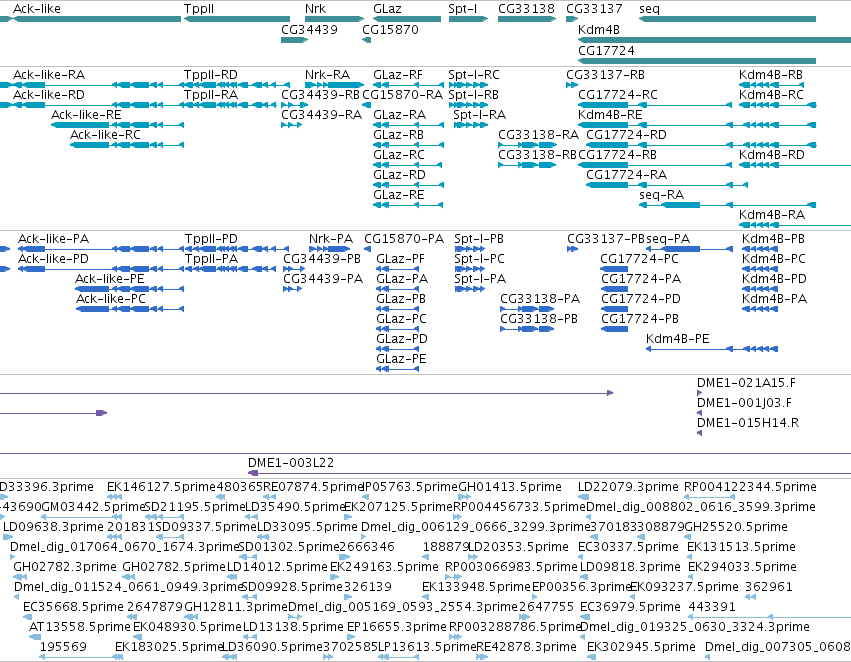Click the GLaz-PF protein label
851x662 pixels.
[400, 259]
